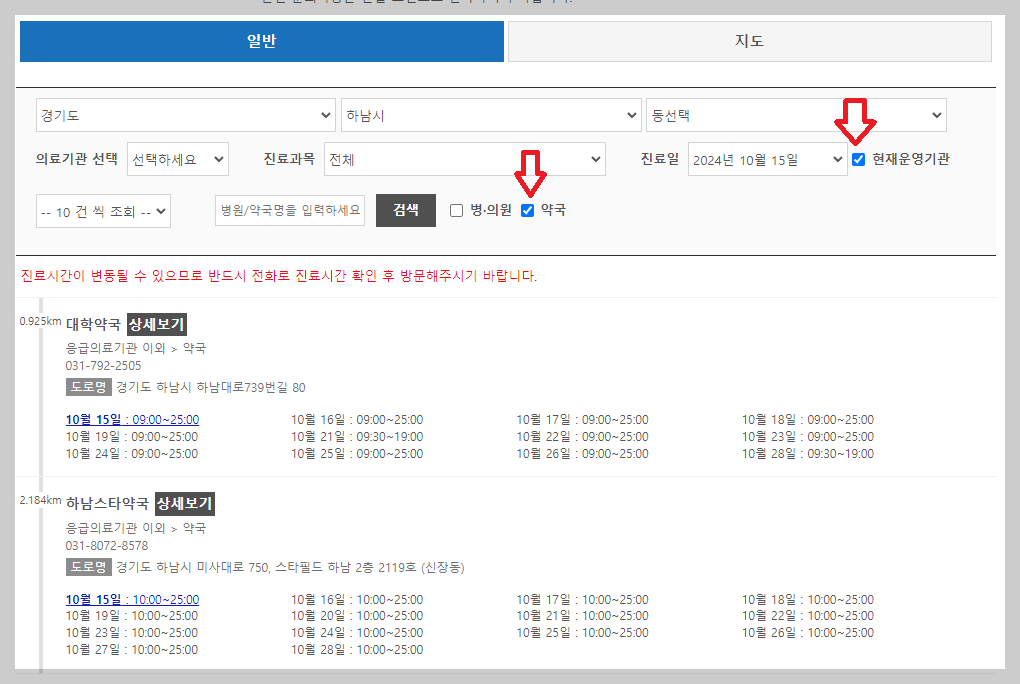Open the 진료과목 전체 dropdown

(x=464, y=159)
